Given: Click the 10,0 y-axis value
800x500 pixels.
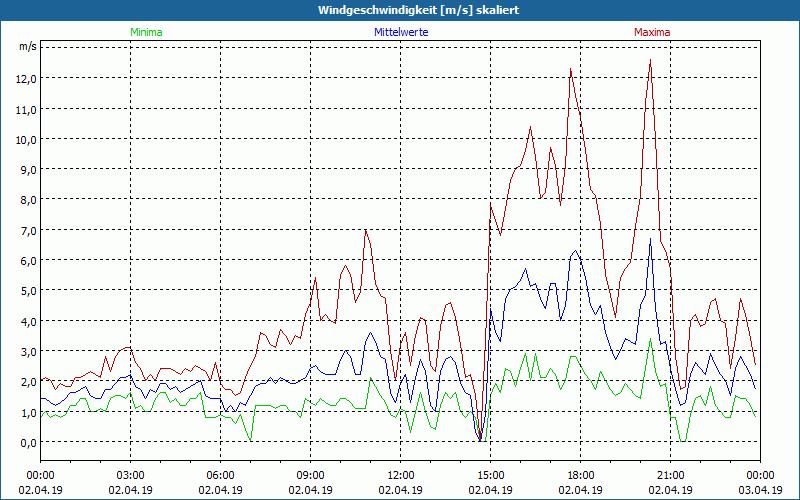Looking at the screenshot, I should 27,139.
